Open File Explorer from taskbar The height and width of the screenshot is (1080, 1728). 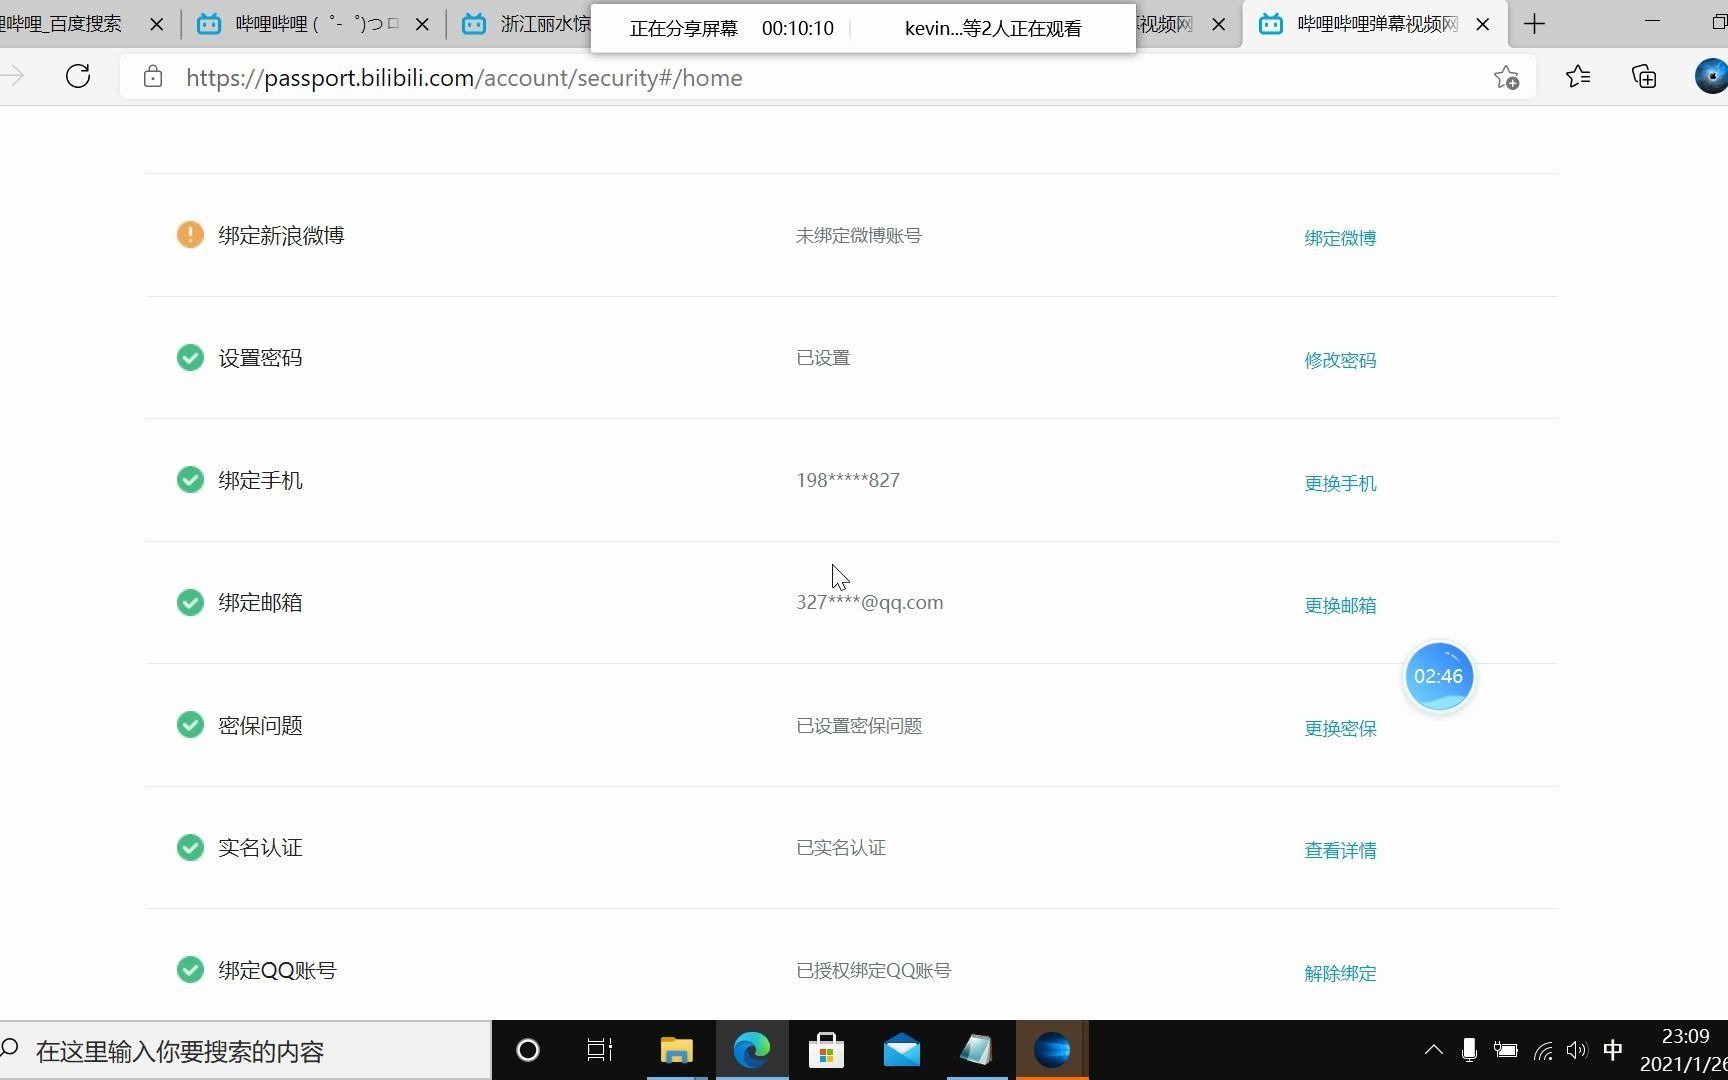coord(676,1050)
